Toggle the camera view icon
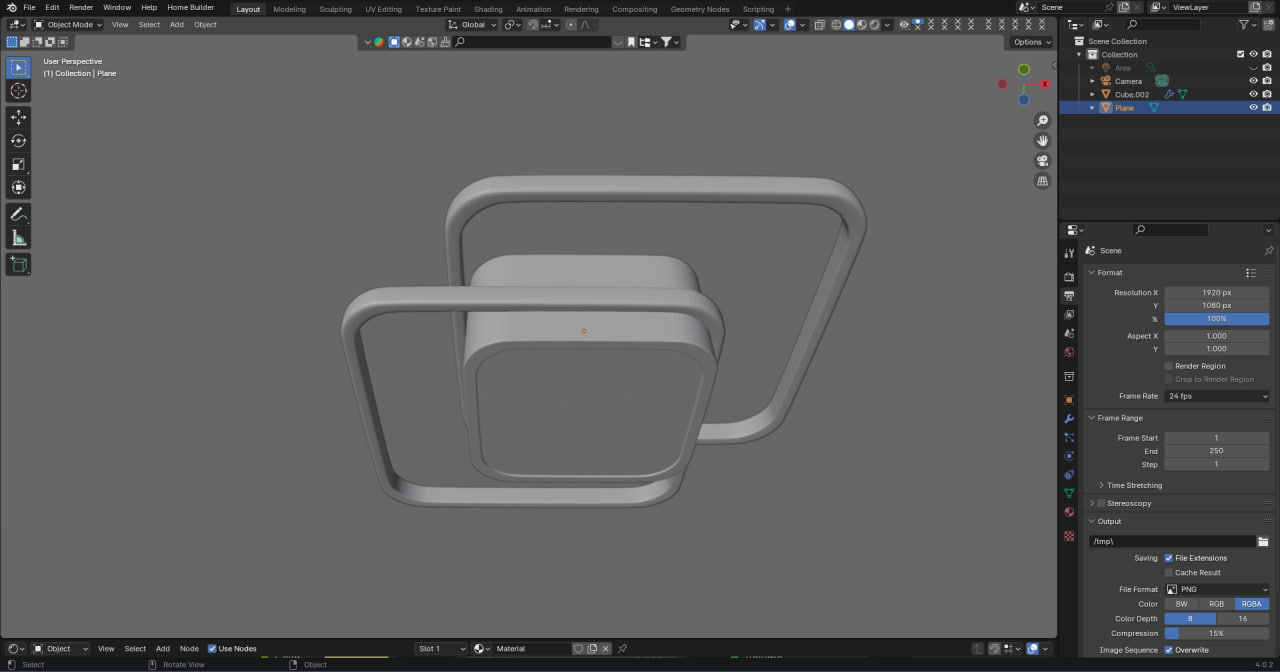Screen dimensions: 1280x672 coord(1042,161)
